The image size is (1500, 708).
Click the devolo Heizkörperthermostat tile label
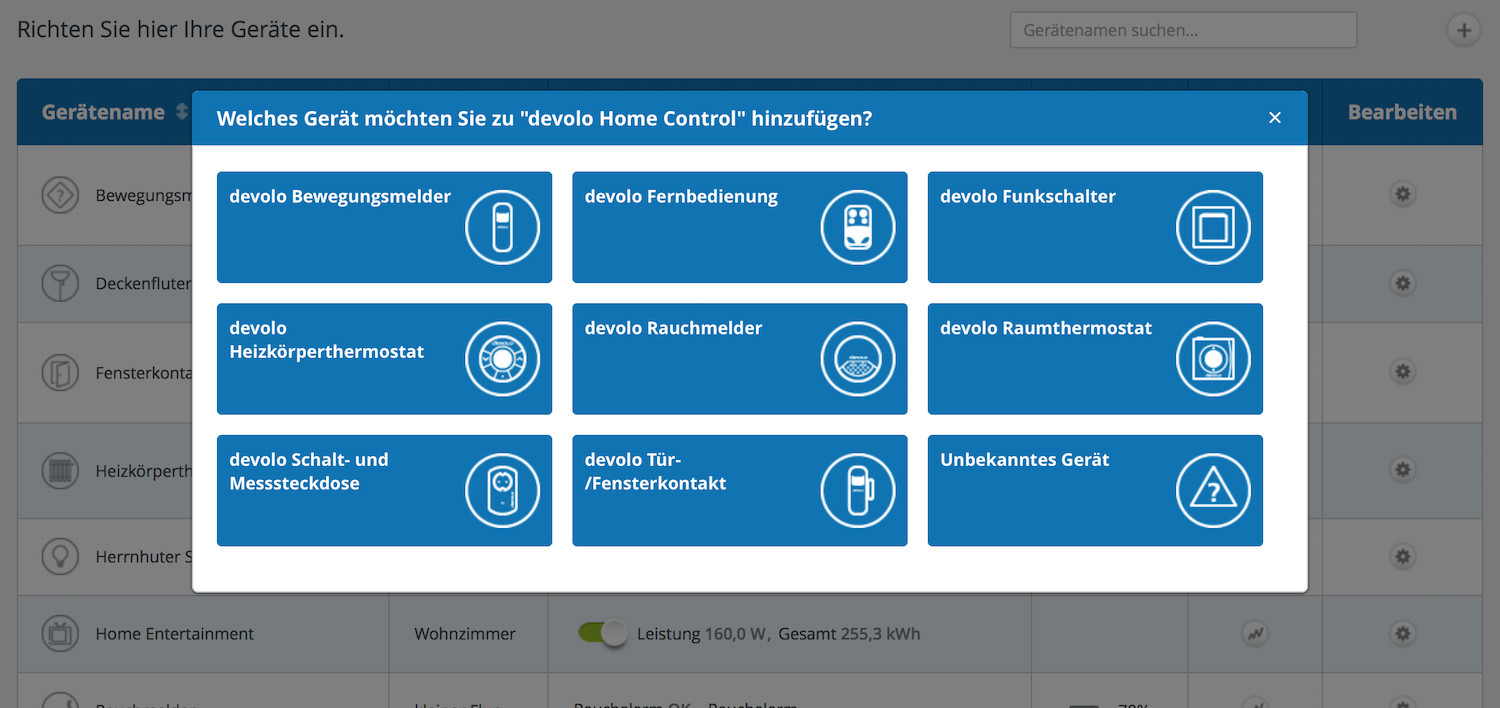[327, 340]
